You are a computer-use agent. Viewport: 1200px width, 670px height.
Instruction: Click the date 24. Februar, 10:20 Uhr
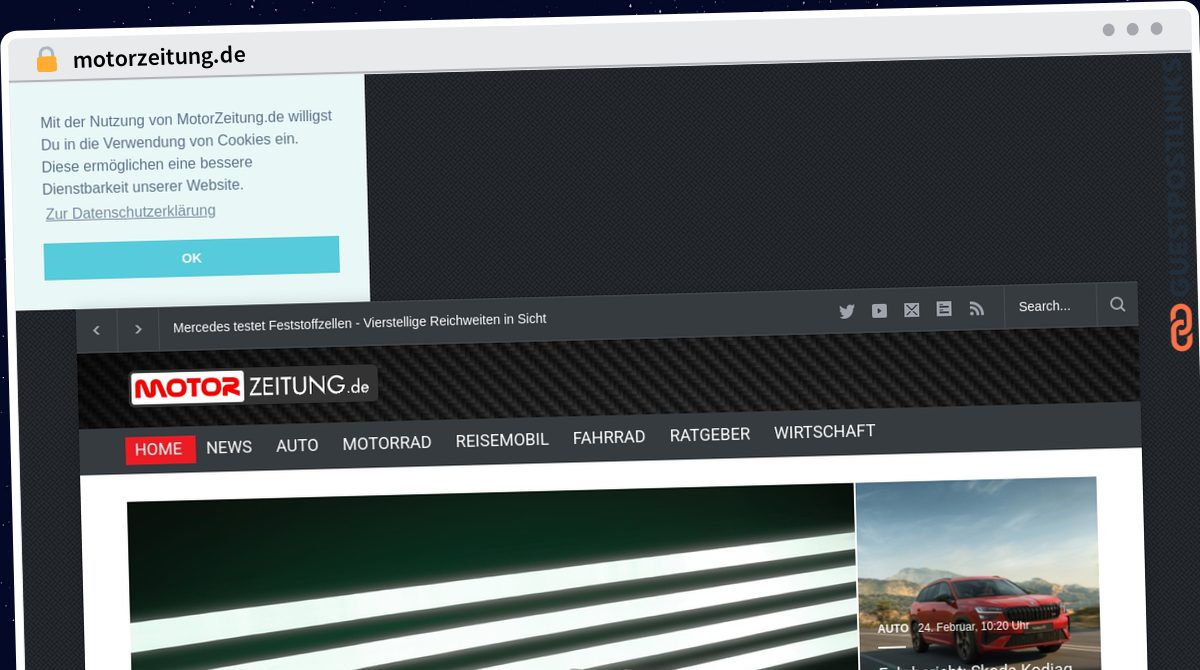pyautogui.click(x=973, y=627)
